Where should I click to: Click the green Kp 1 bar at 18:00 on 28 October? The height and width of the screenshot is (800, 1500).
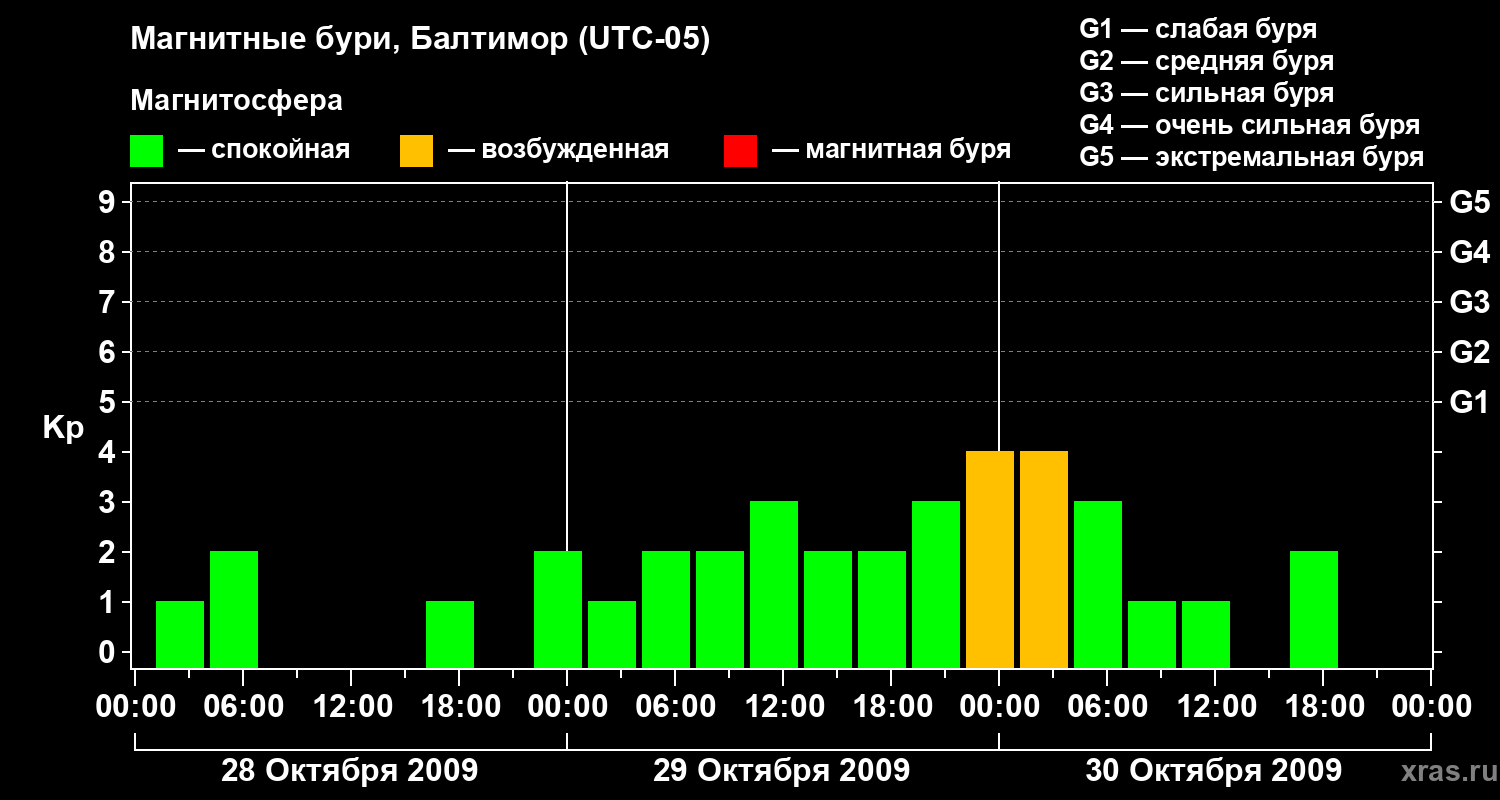coord(450,635)
